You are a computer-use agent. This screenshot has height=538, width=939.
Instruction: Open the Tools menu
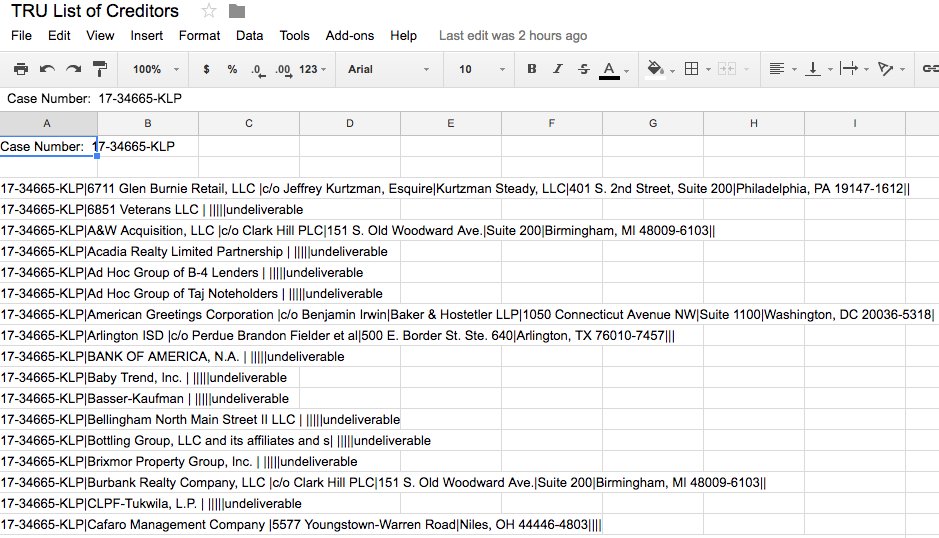click(x=295, y=35)
